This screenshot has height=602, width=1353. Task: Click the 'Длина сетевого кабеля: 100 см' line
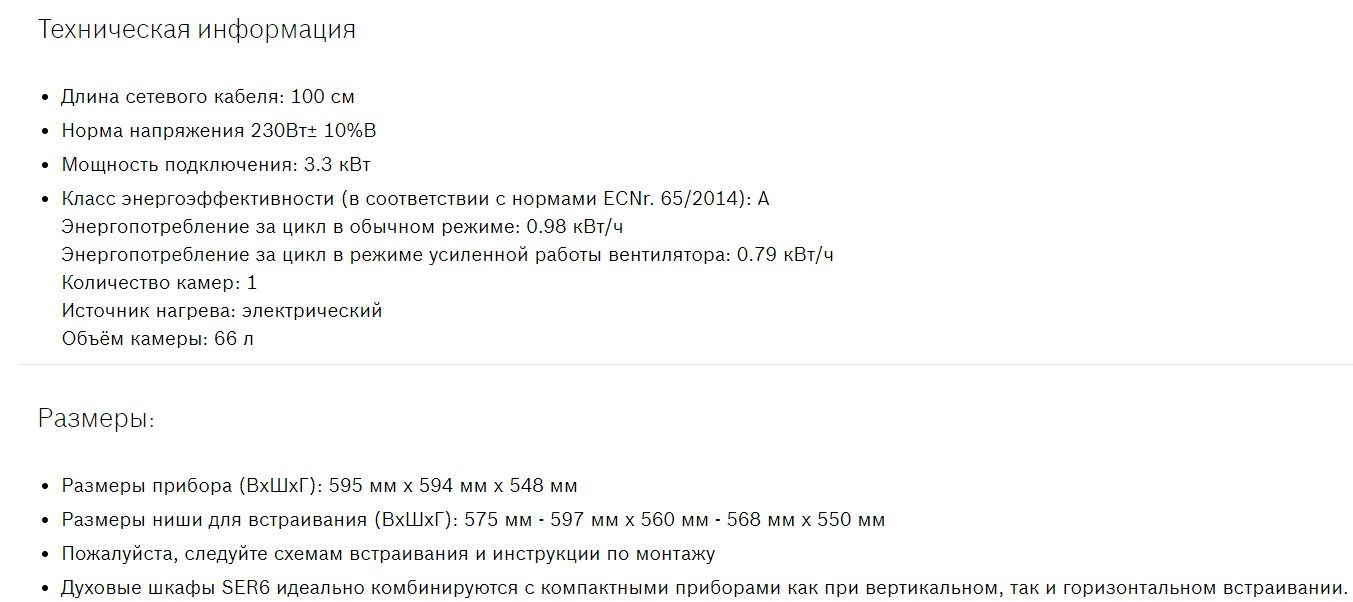(x=208, y=97)
